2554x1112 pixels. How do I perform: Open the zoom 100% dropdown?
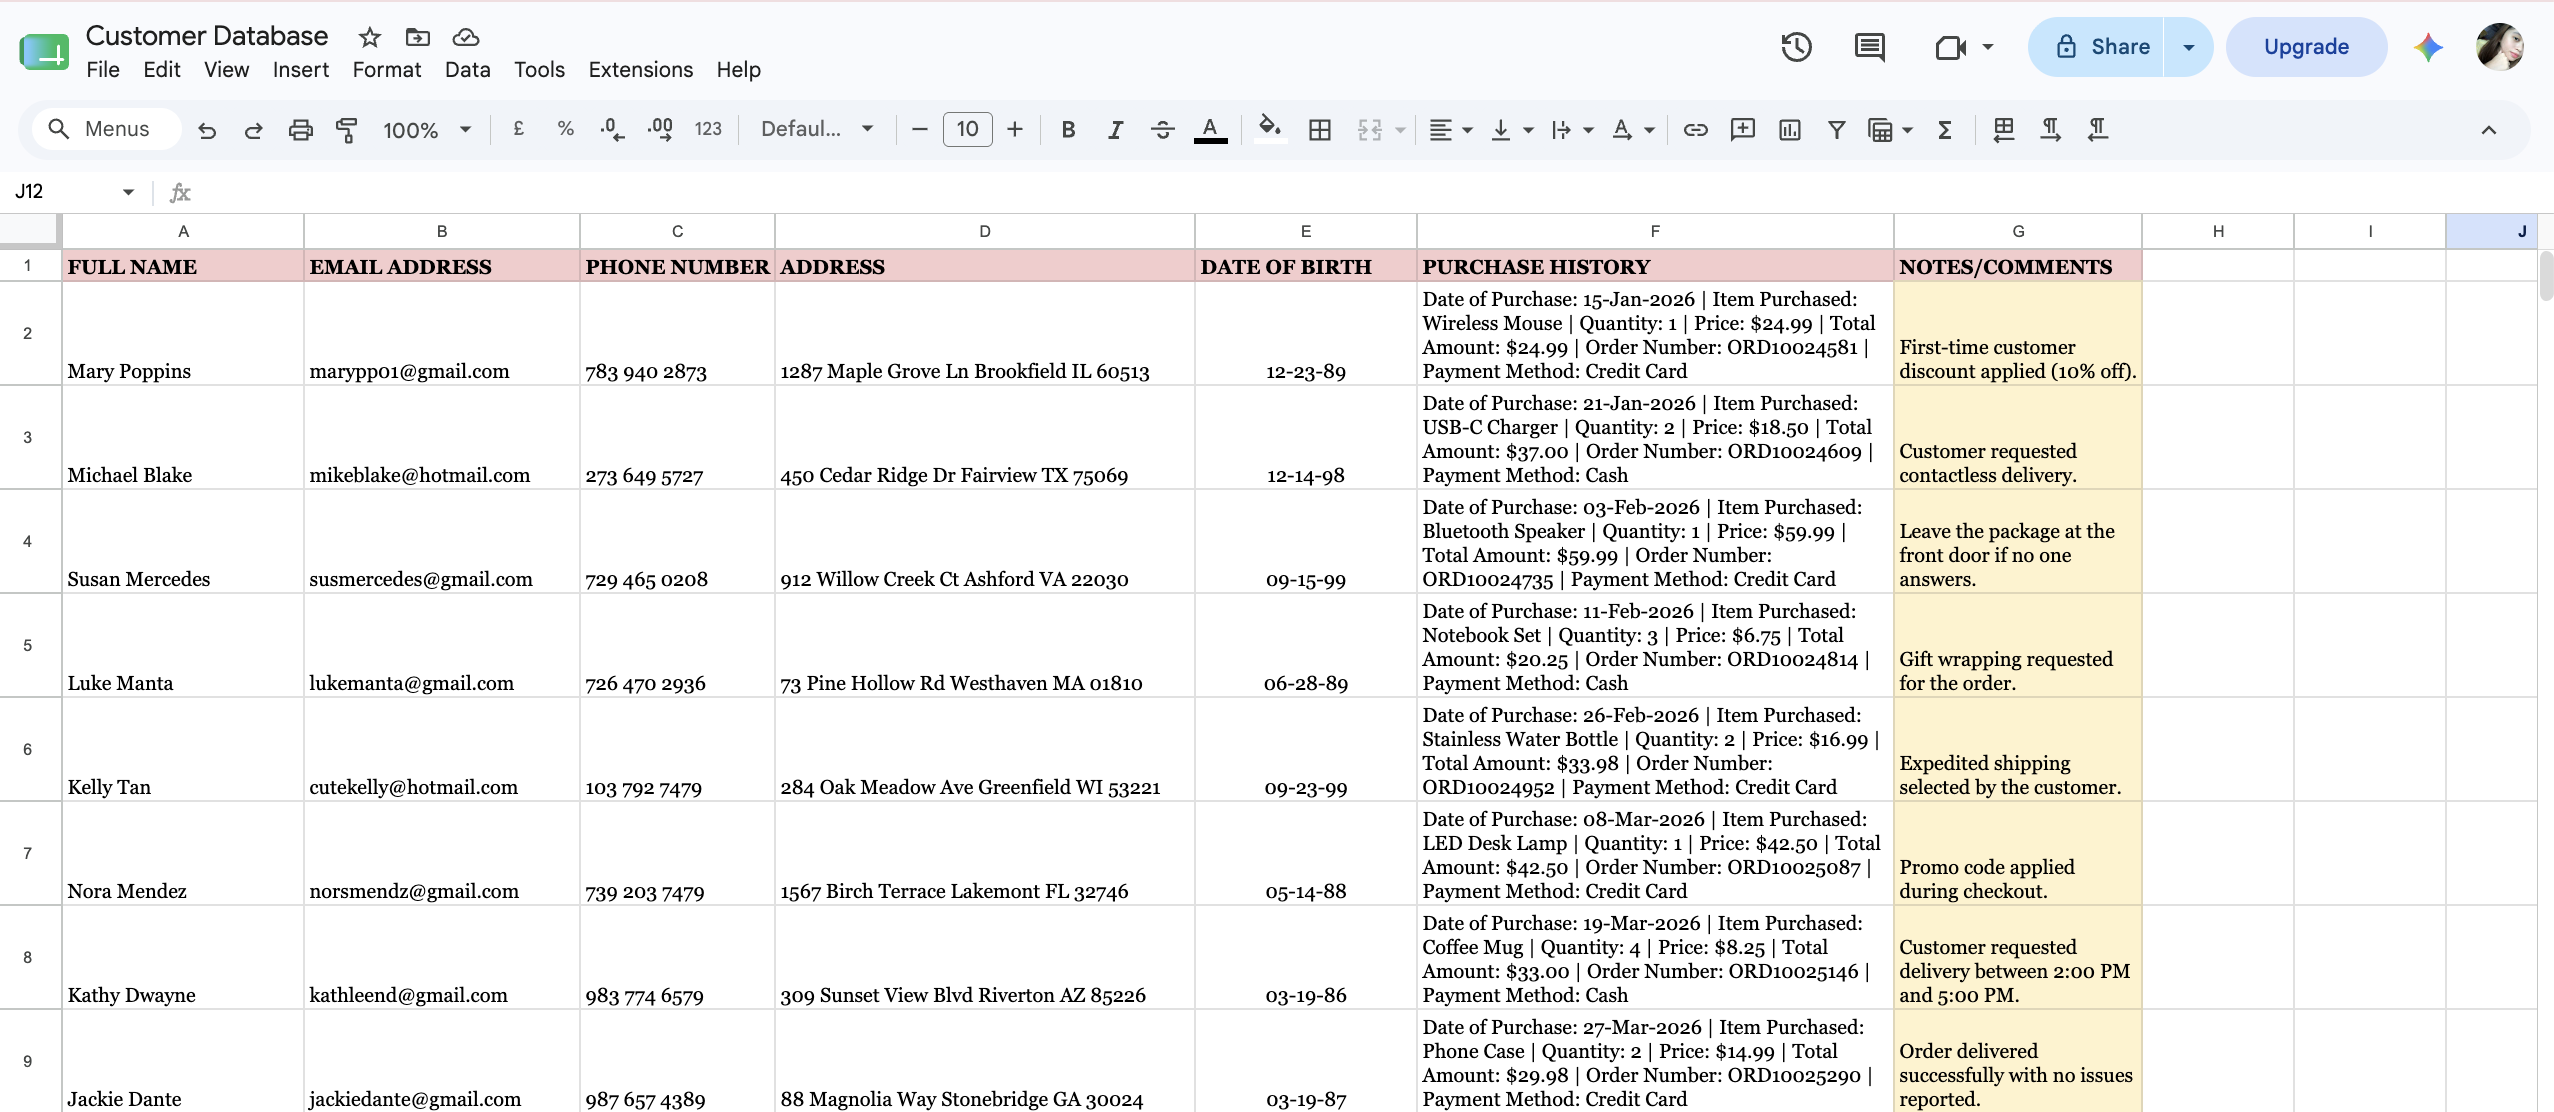tap(427, 130)
